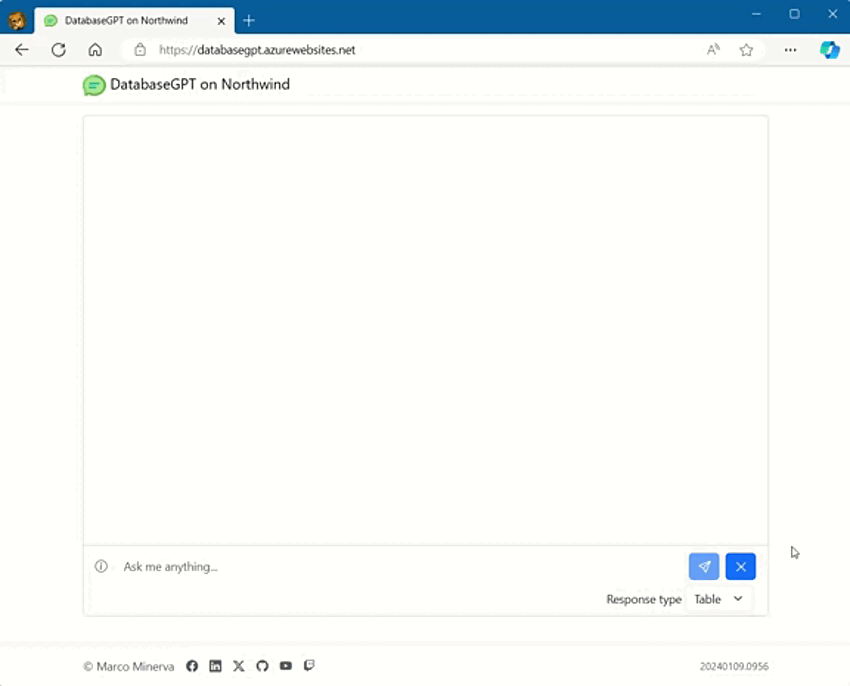850x686 pixels.
Task: Reload the page with refresh icon
Action: 59,50
